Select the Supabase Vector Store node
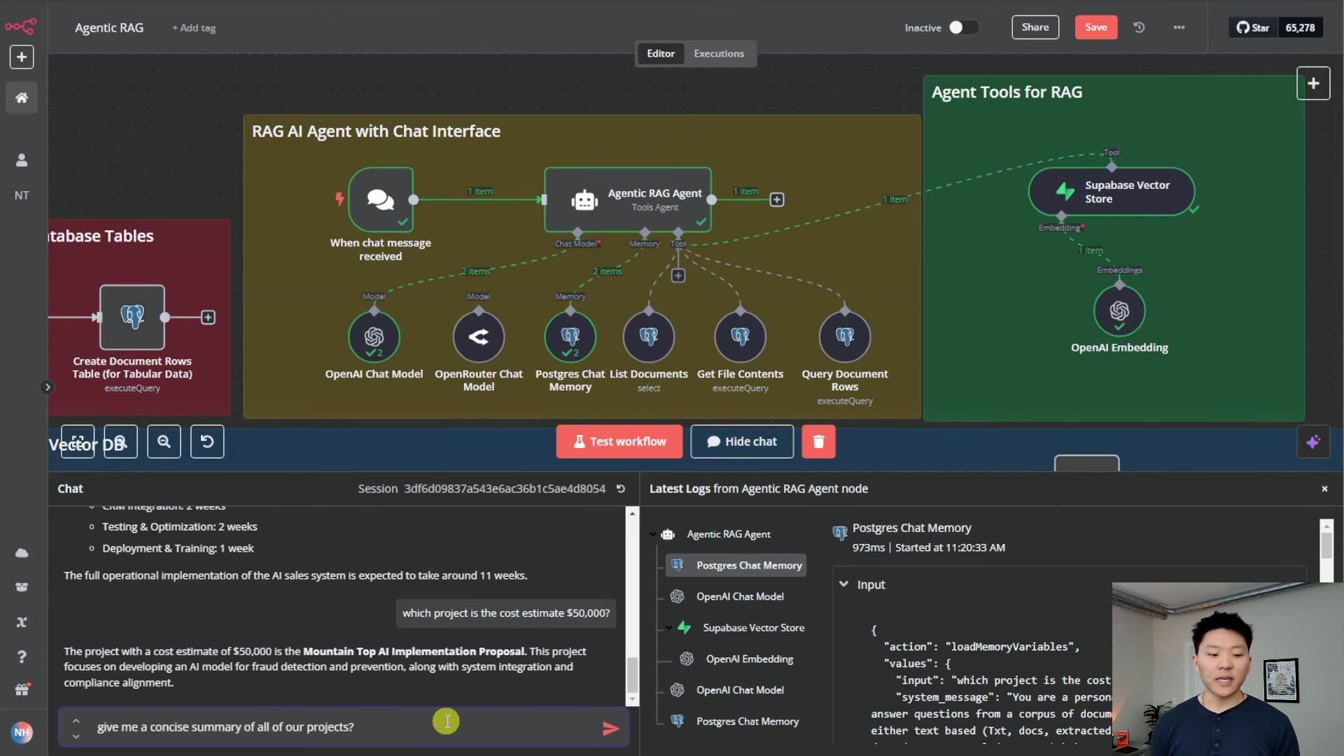Image resolution: width=1344 pixels, height=756 pixels. pyautogui.click(x=1112, y=191)
